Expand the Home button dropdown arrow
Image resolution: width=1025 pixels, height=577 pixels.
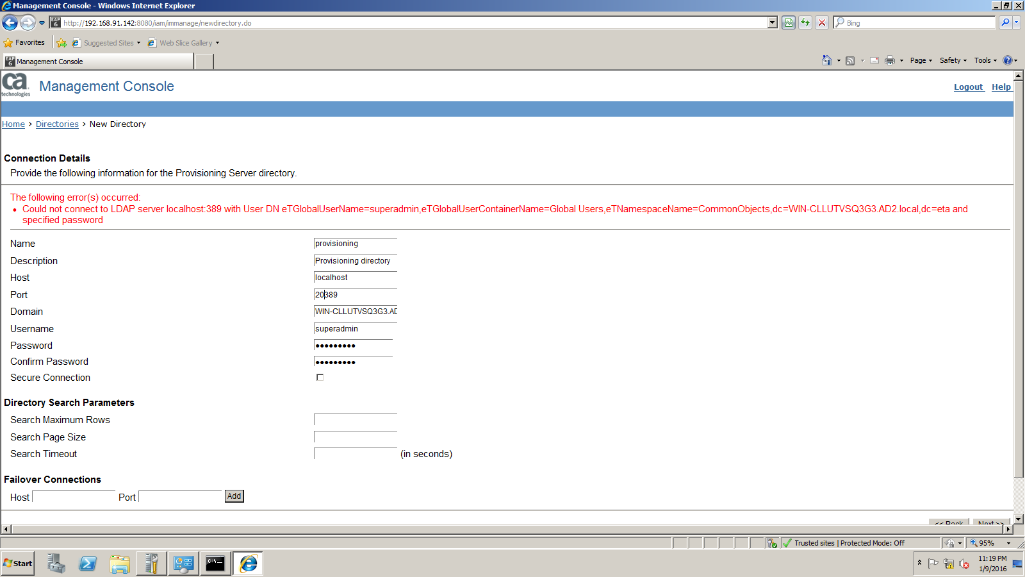point(838,61)
